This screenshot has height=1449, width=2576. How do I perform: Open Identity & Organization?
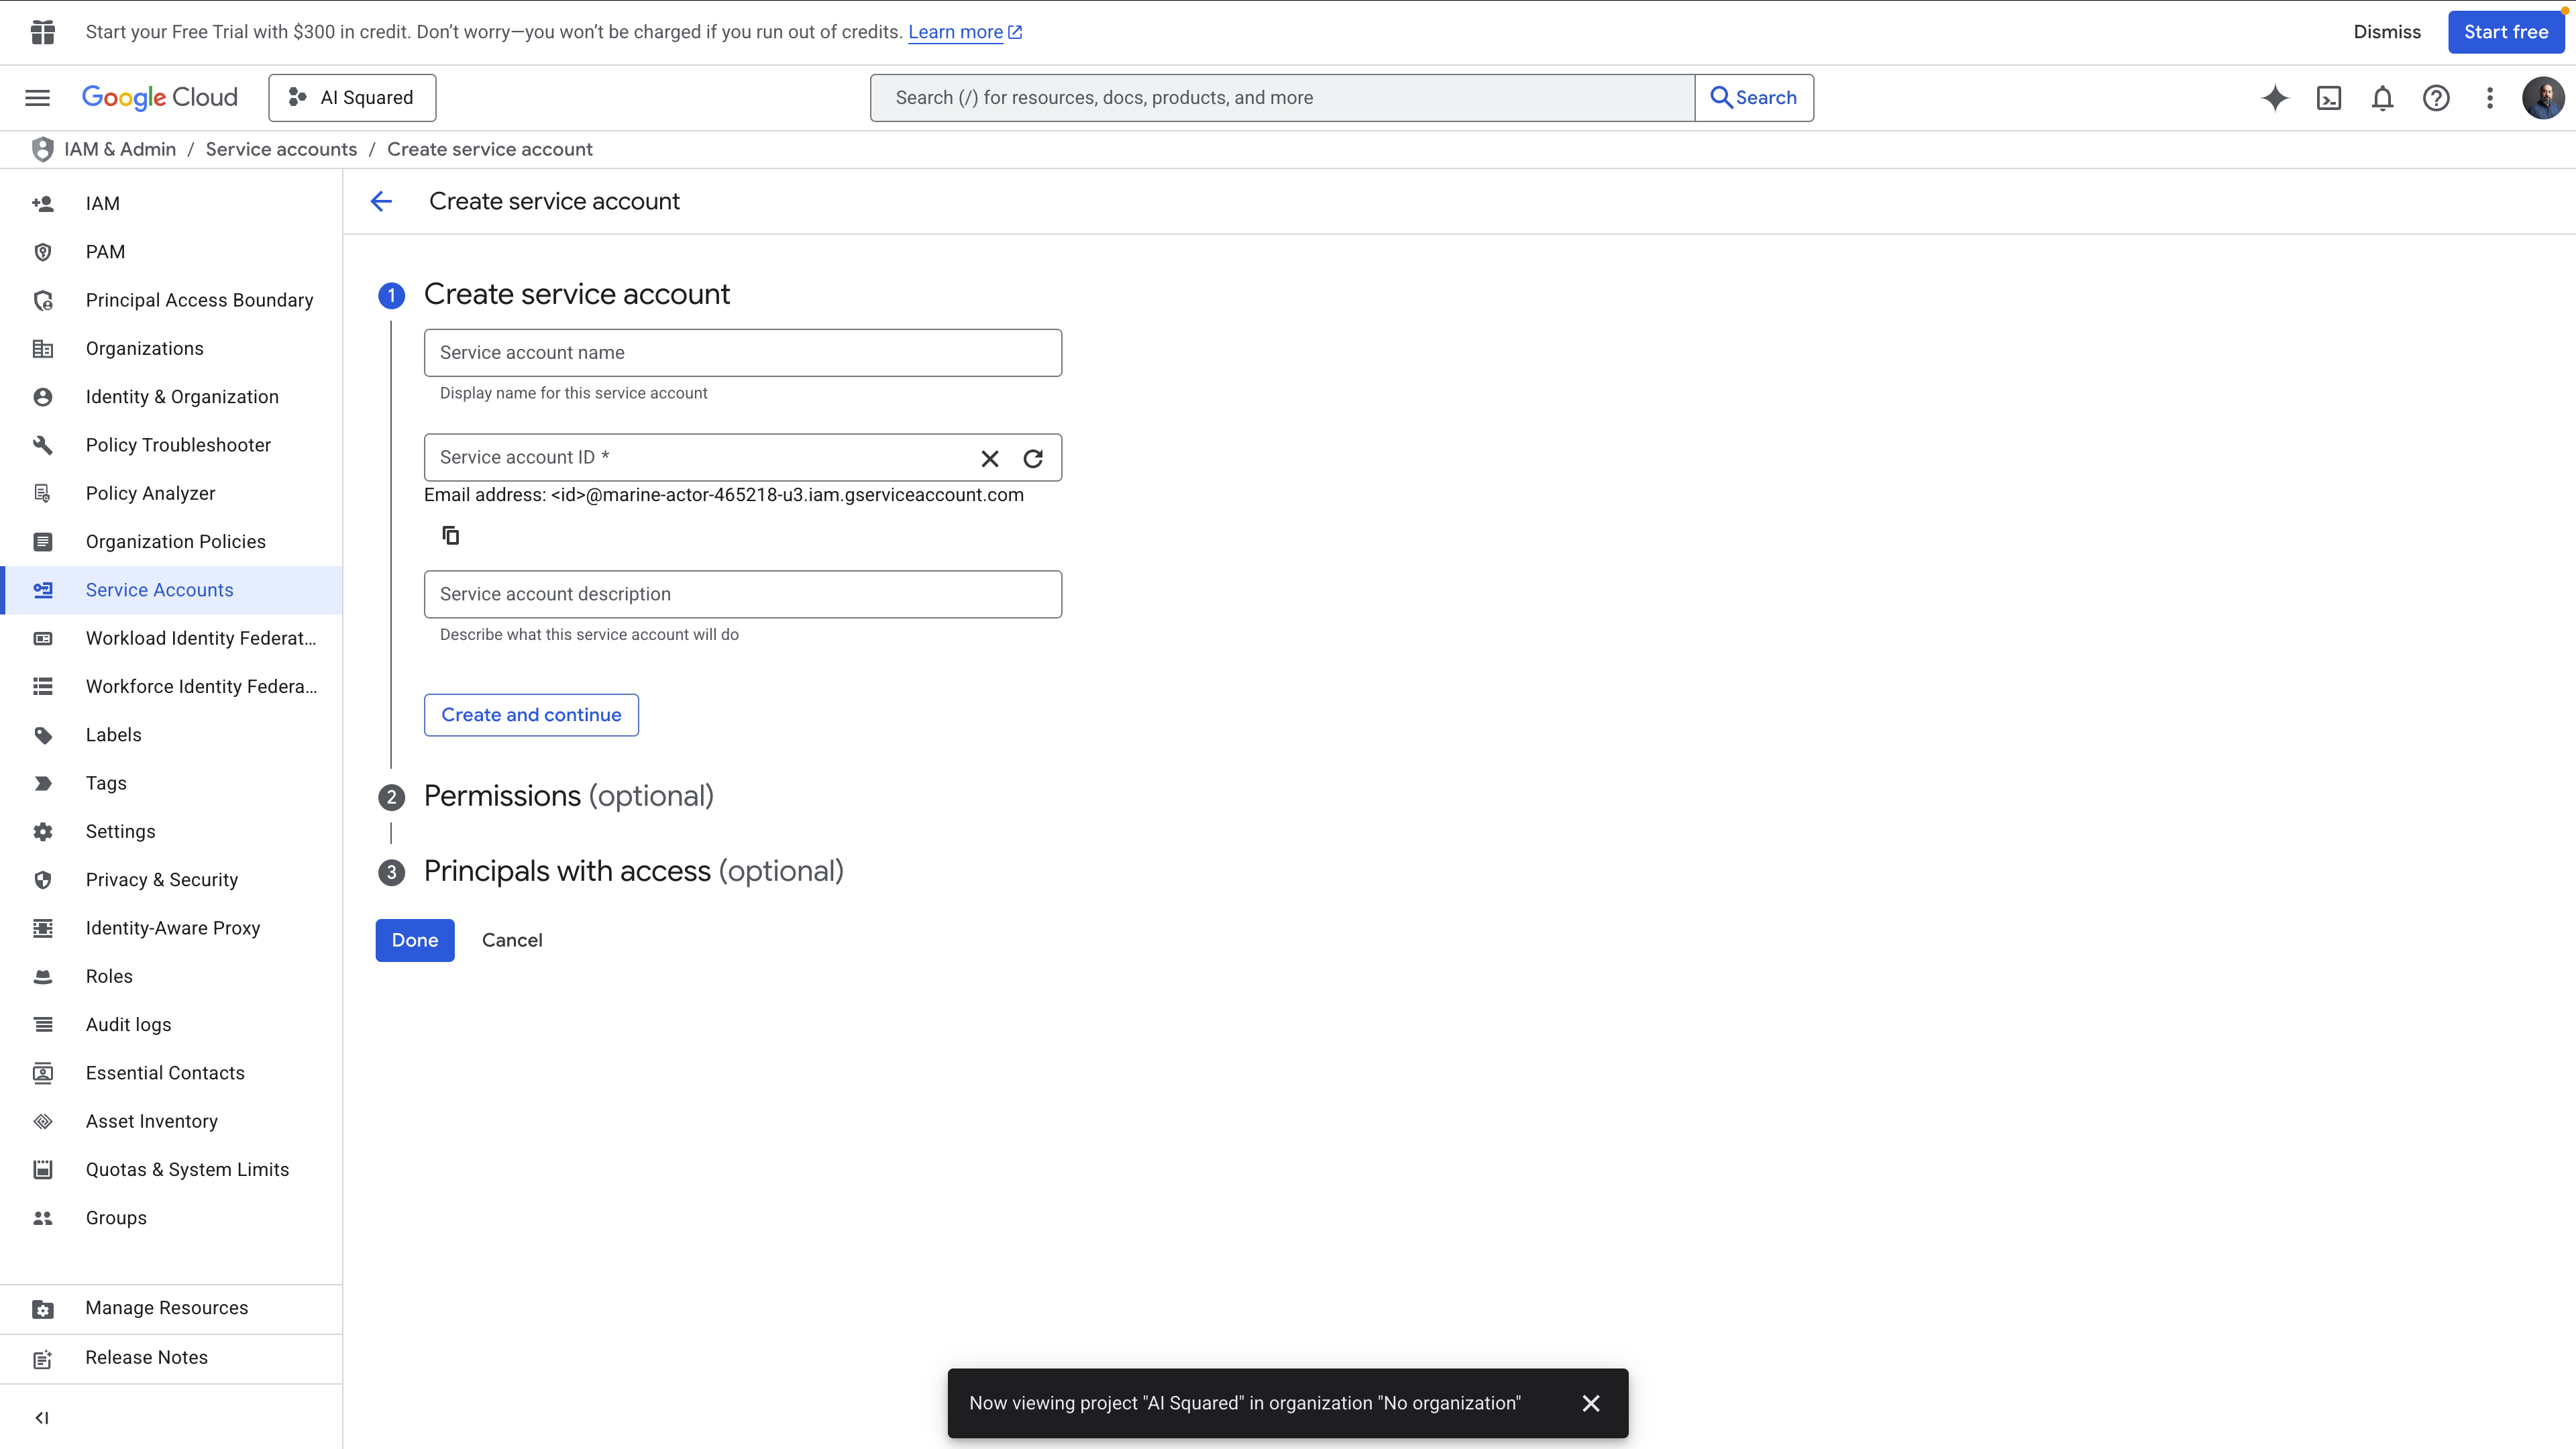(172, 397)
